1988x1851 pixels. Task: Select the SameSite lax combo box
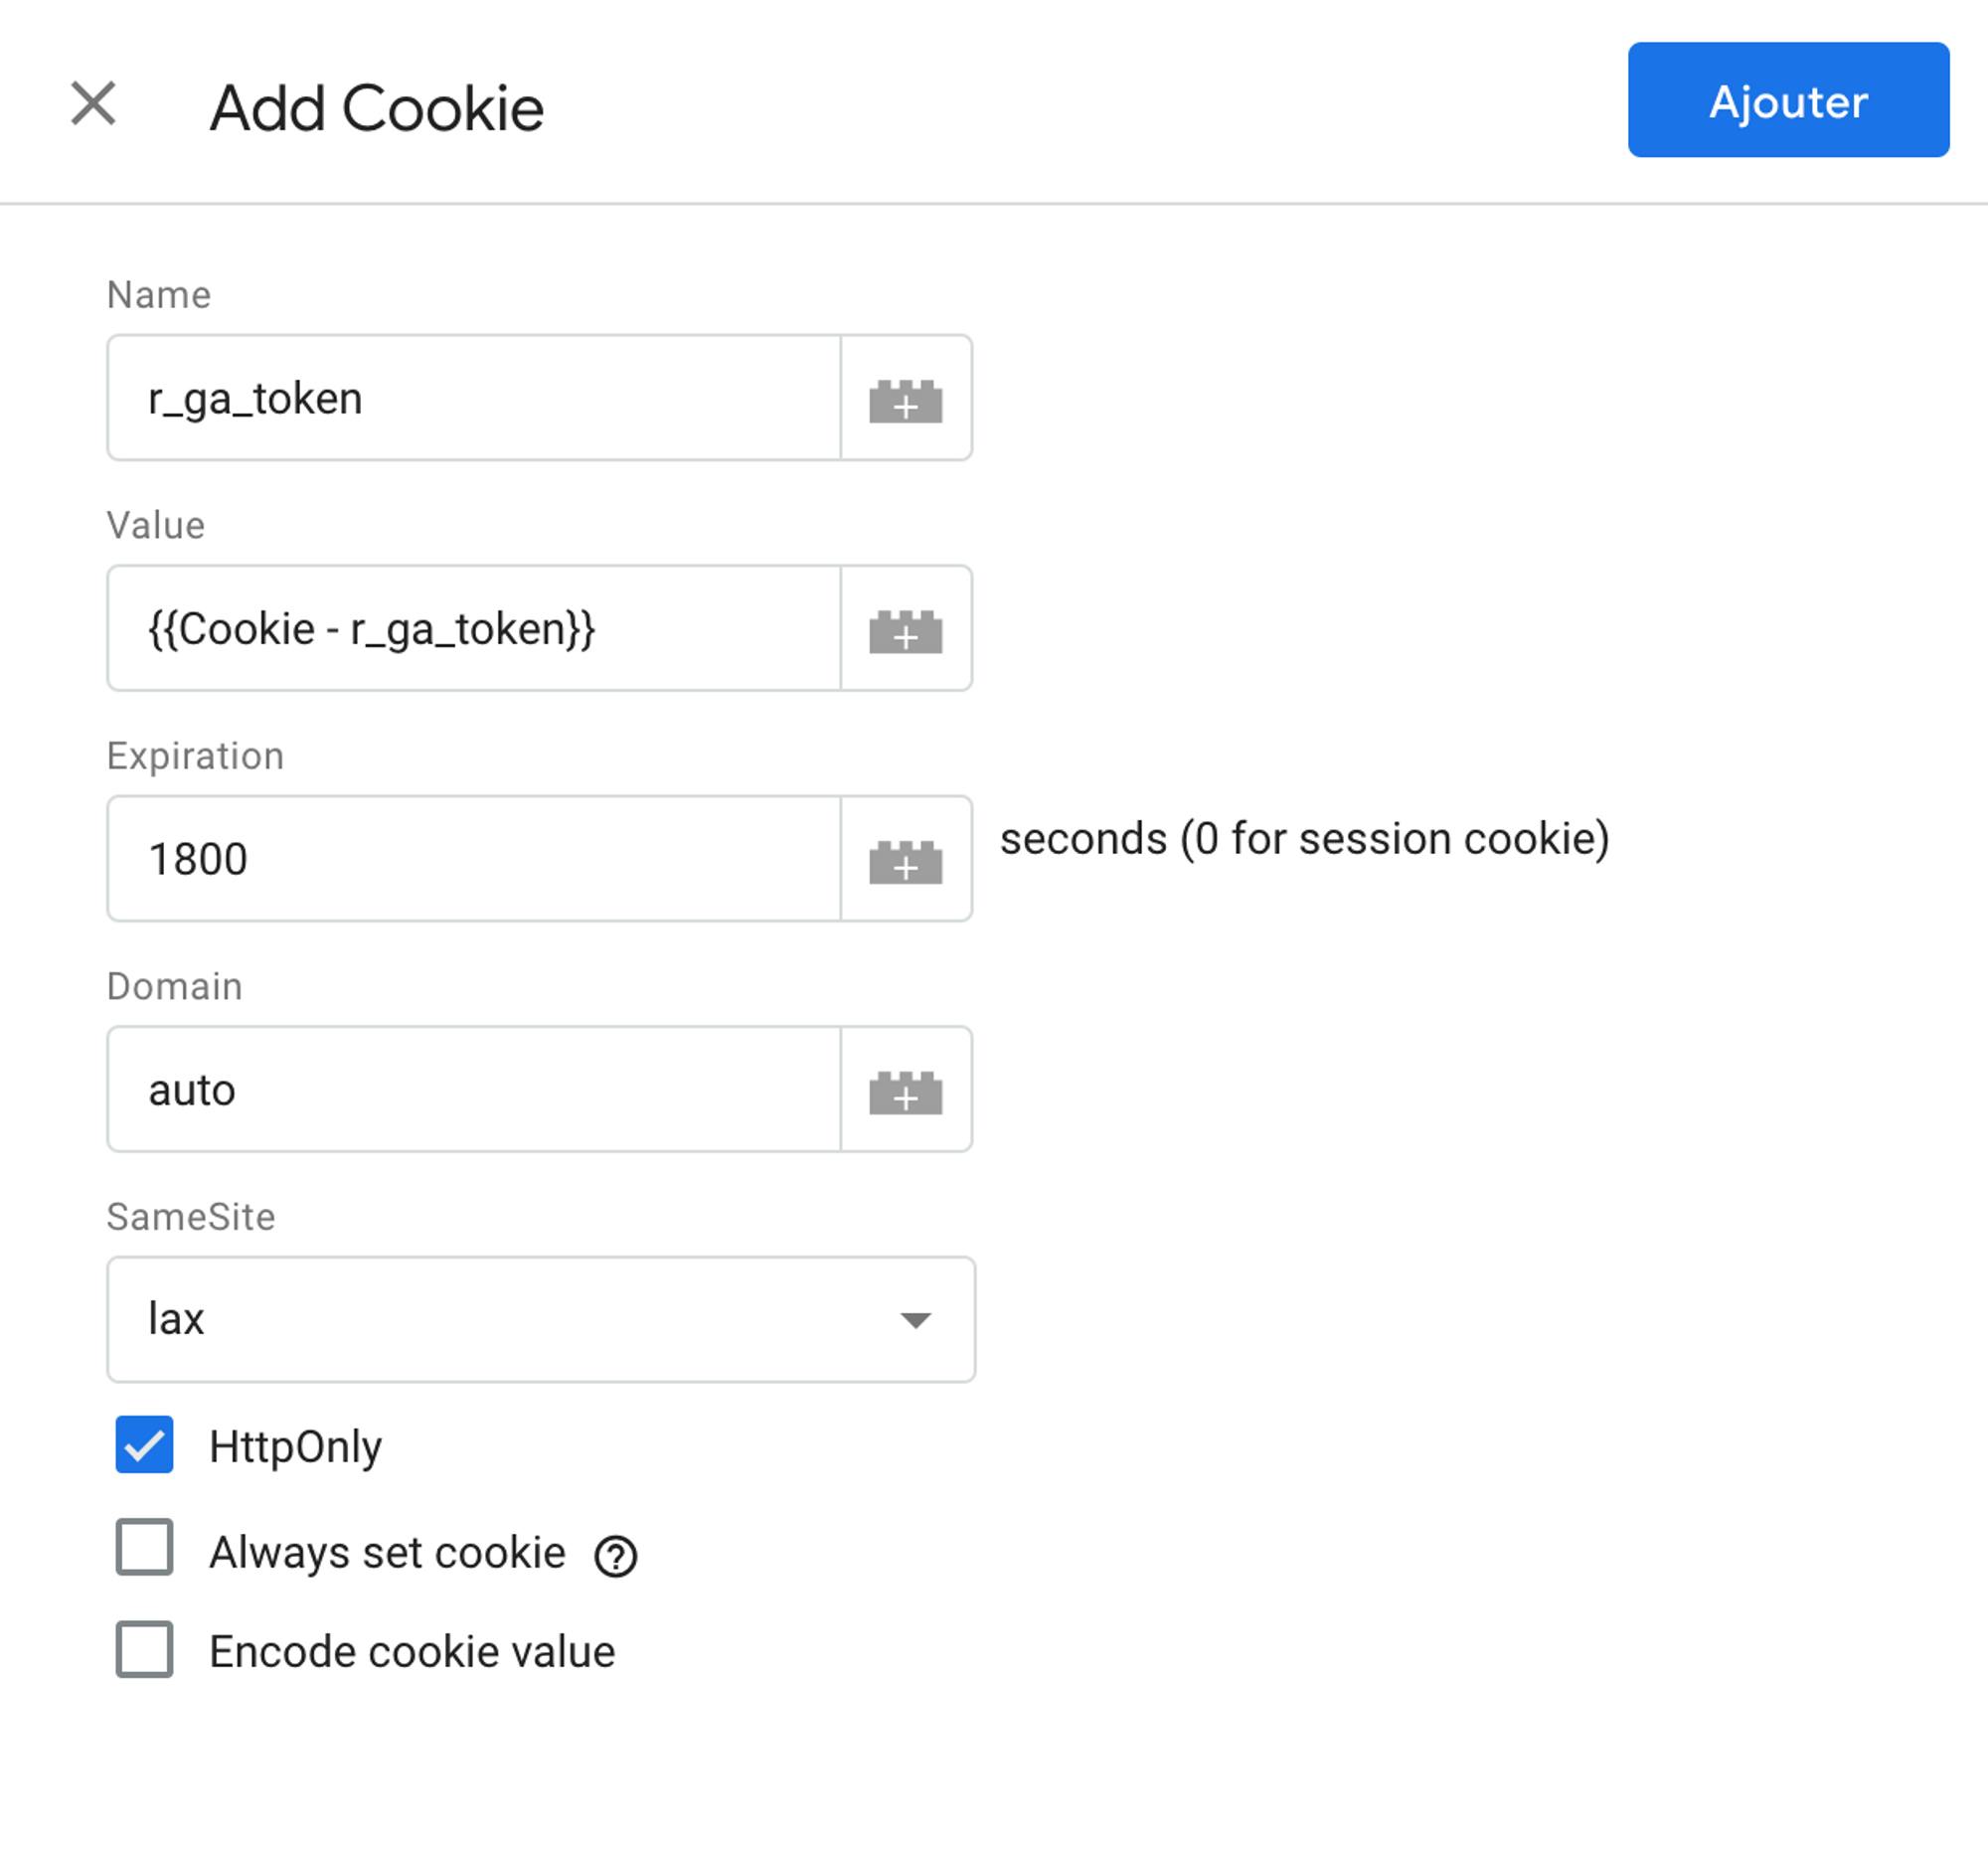tap(541, 1319)
